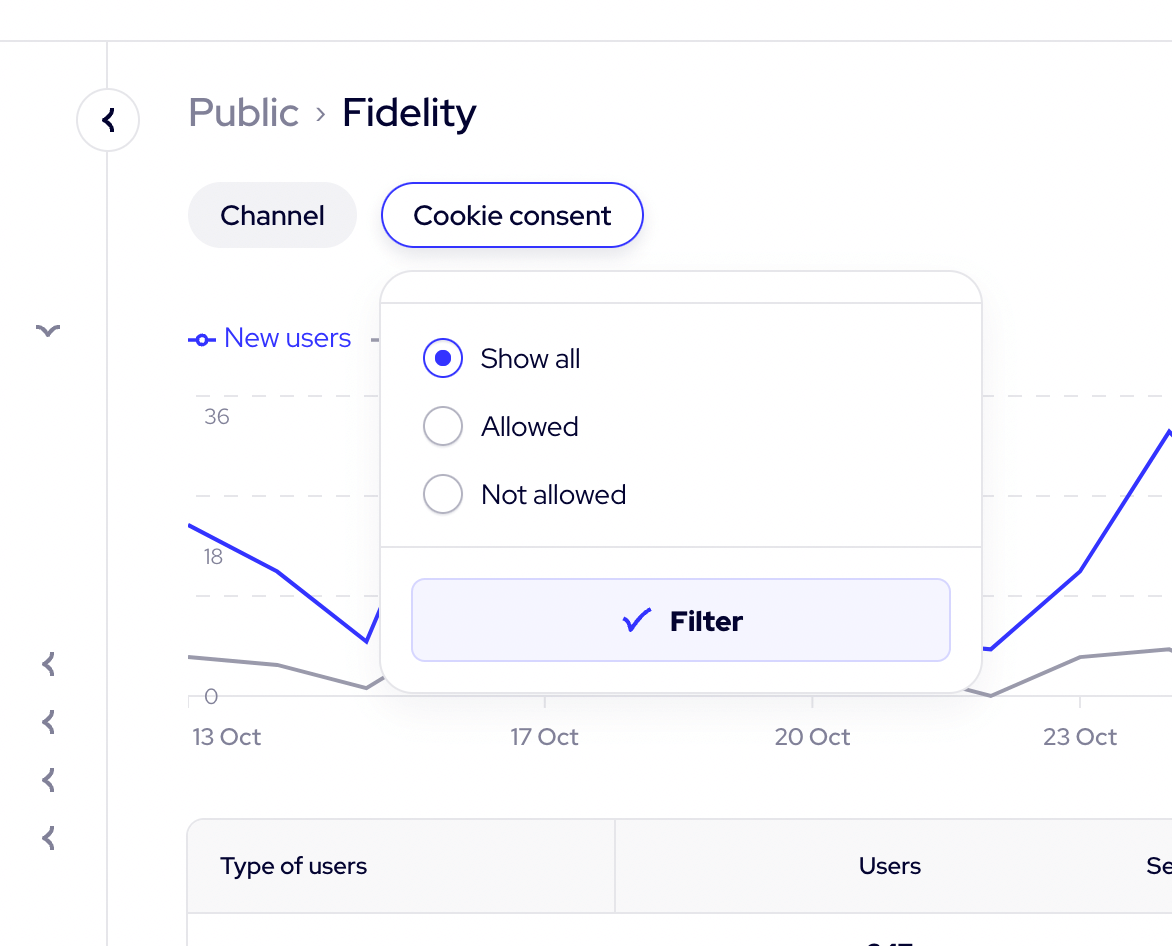
Task: Click the Fidelity breadcrumb title
Action: [x=409, y=113]
